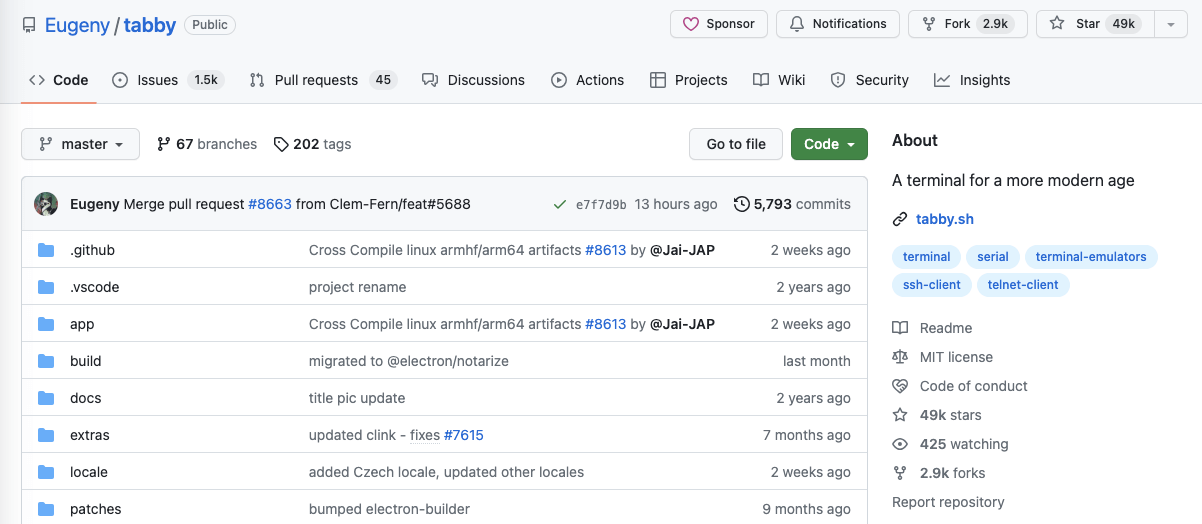Click the repository icon beside Eugeny
This screenshot has width=1202, height=524.
coord(30,25)
